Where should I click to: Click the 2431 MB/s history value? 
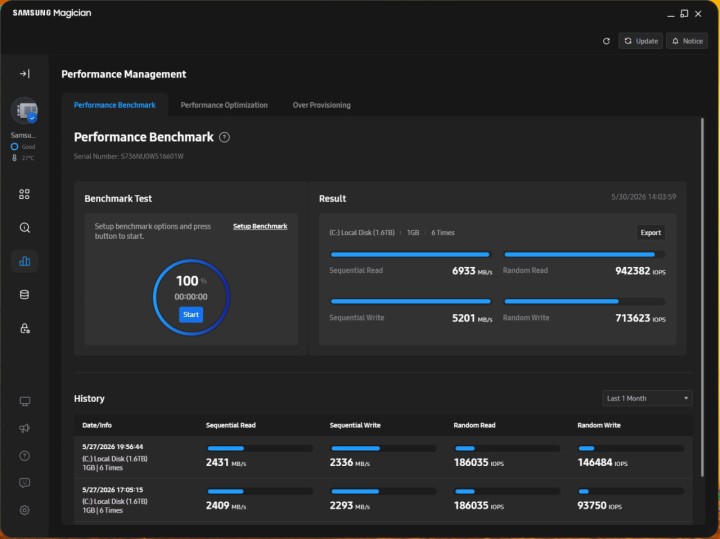pyautogui.click(x=226, y=462)
